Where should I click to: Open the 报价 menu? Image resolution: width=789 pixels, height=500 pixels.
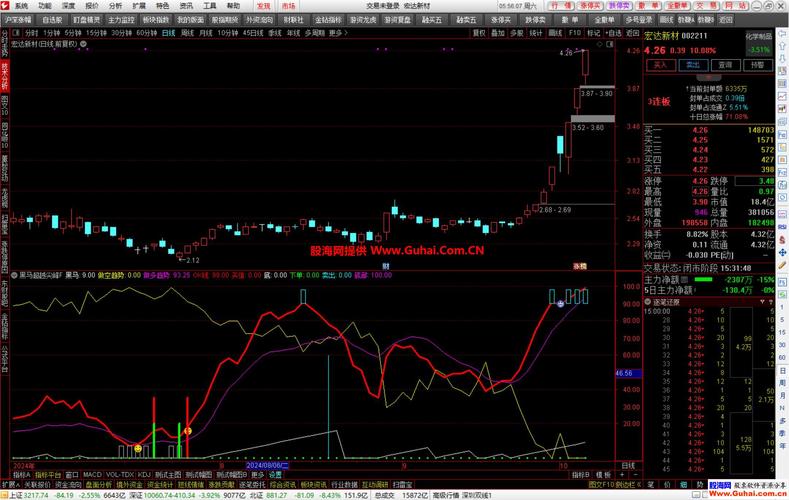click(x=92, y=6)
